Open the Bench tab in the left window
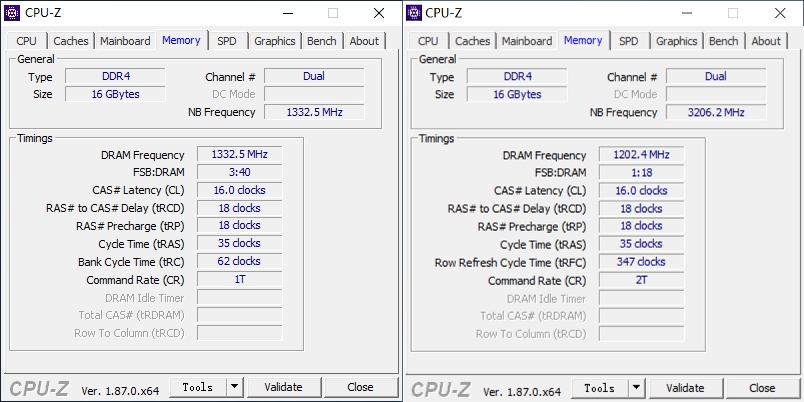 tap(321, 41)
